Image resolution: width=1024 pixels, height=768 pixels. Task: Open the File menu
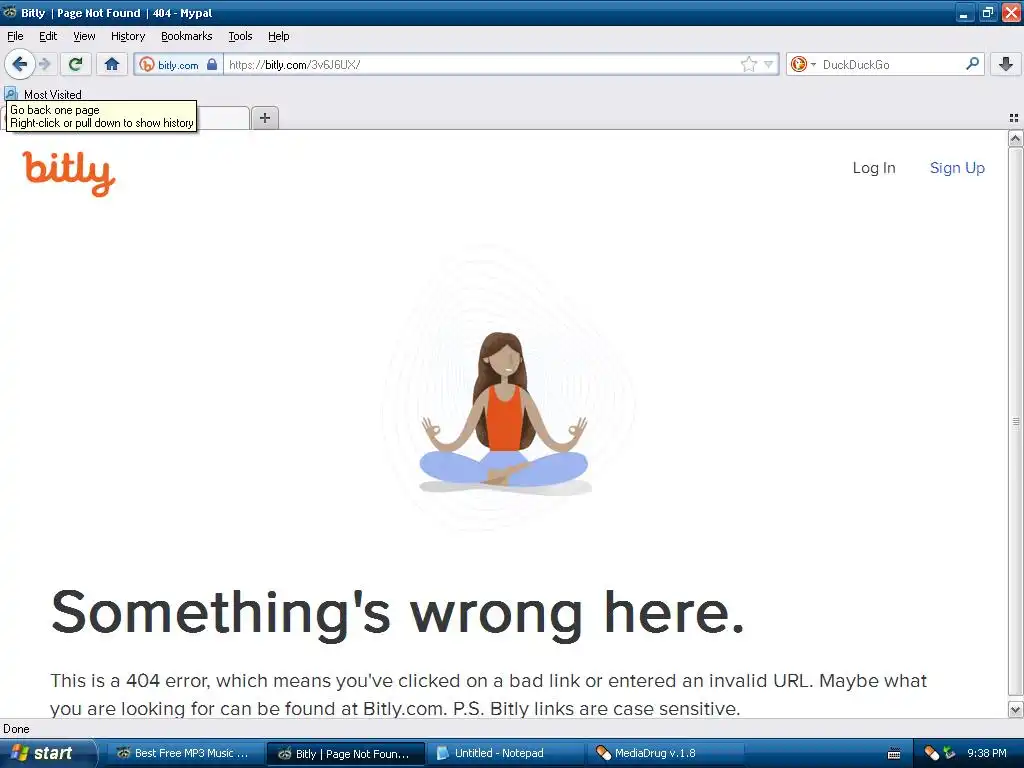(15, 36)
